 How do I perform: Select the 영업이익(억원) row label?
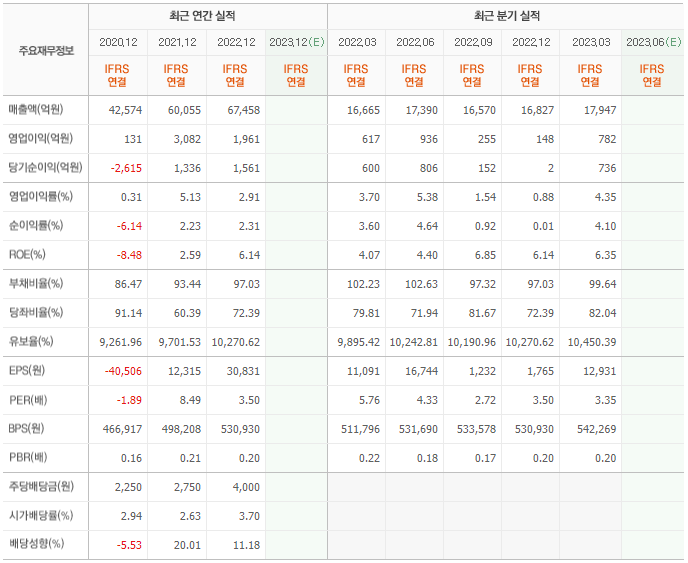pos(40,139)
